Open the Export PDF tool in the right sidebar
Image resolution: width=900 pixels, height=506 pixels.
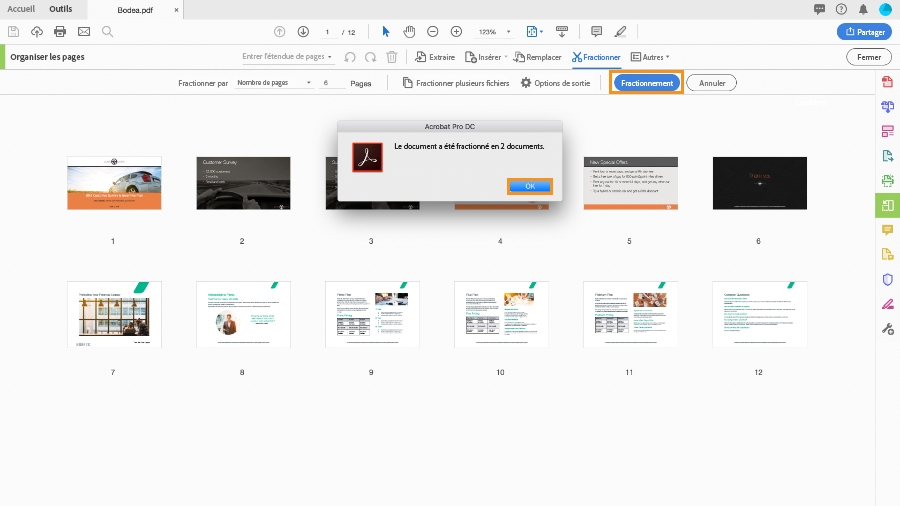887,155
